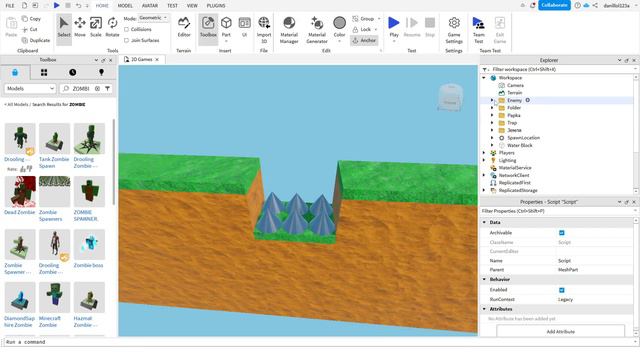
Task: Open the Models category dropdown
Action: coord(30,89)
